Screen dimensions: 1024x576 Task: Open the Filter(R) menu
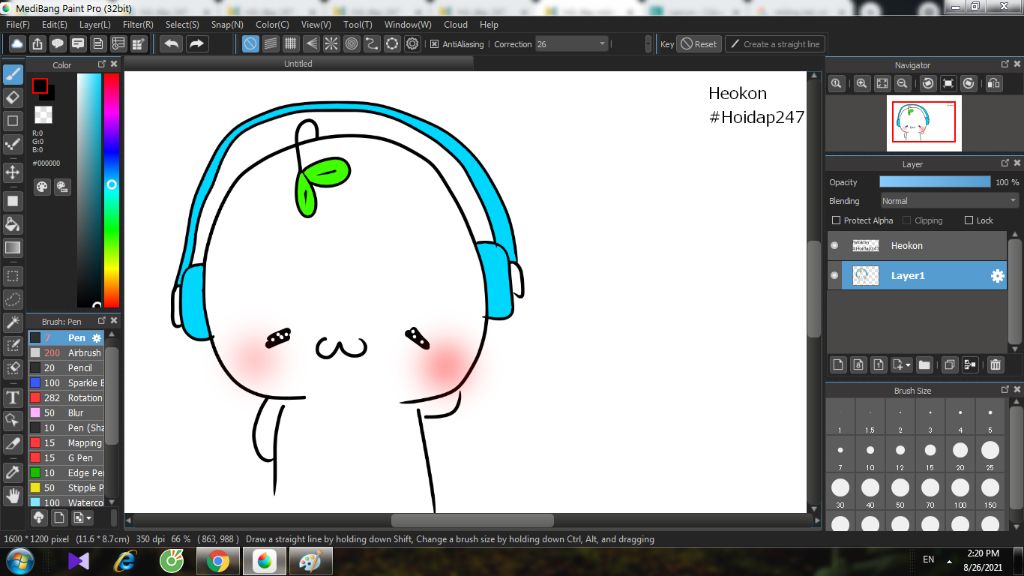[x=138, y=25]
